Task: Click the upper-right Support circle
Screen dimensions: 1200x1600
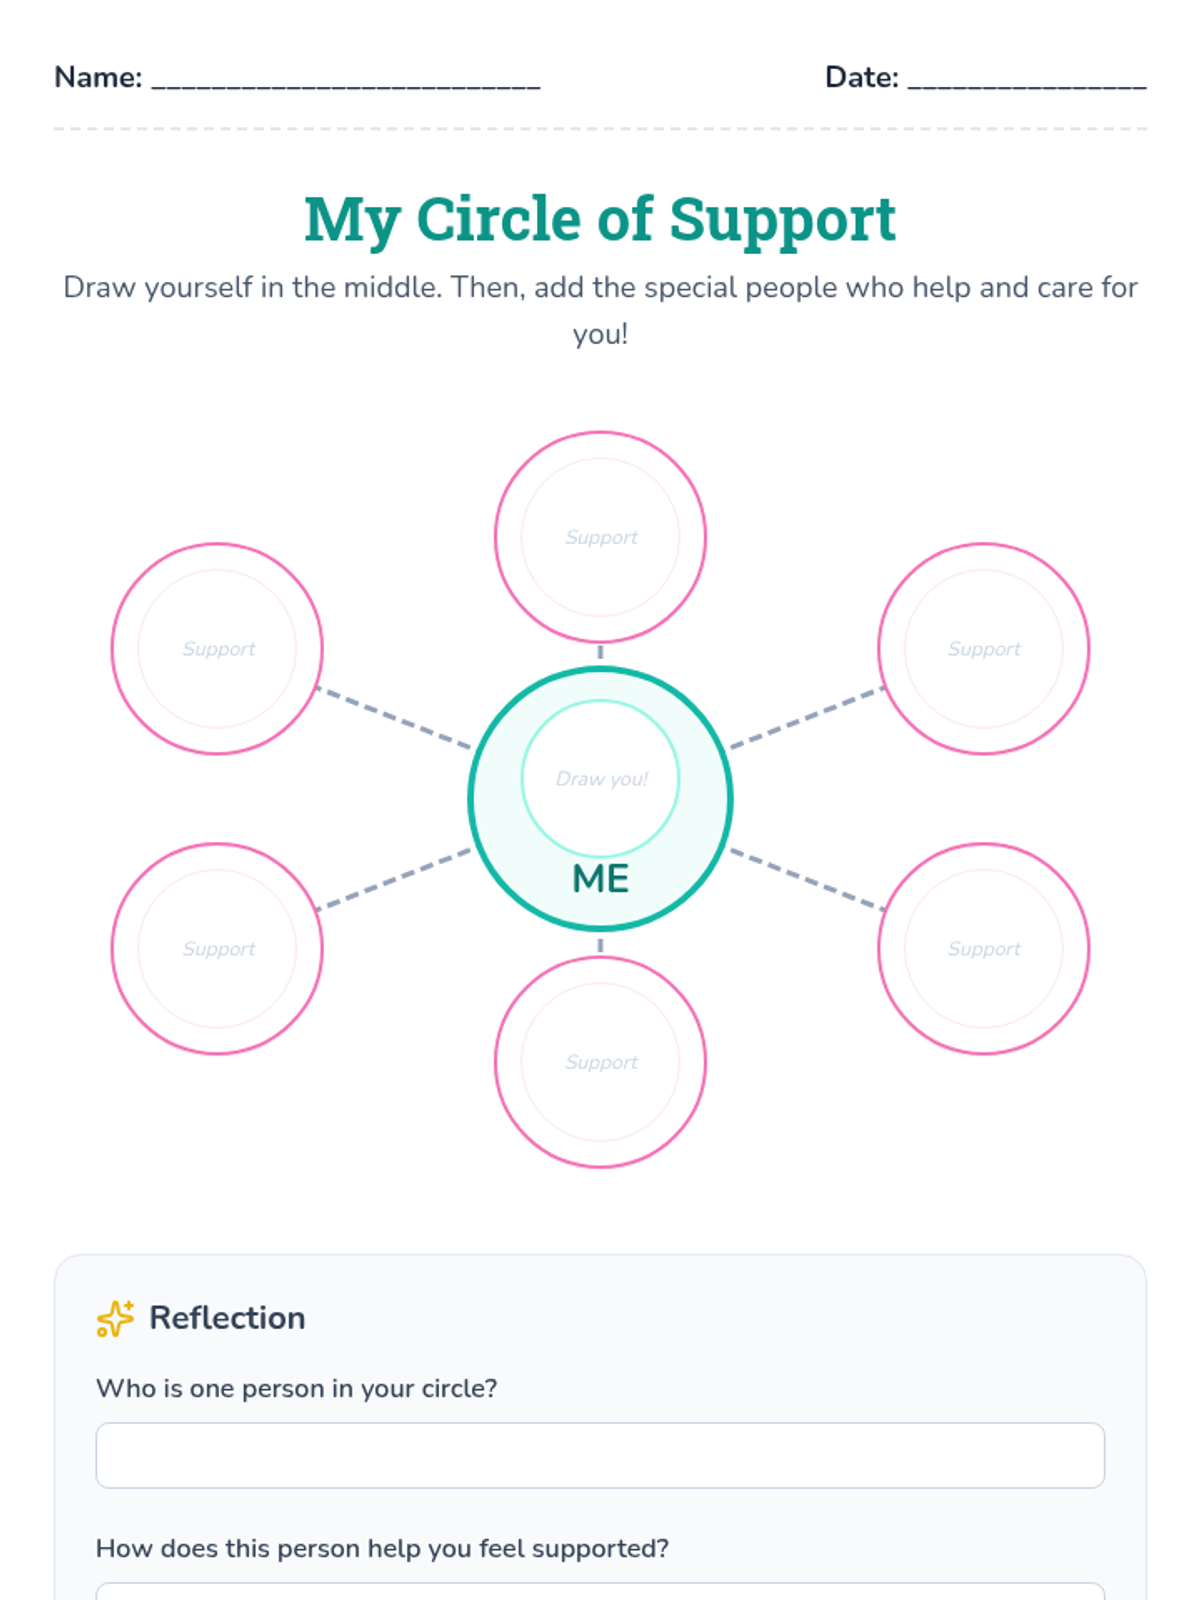Action: pos(983,649)
